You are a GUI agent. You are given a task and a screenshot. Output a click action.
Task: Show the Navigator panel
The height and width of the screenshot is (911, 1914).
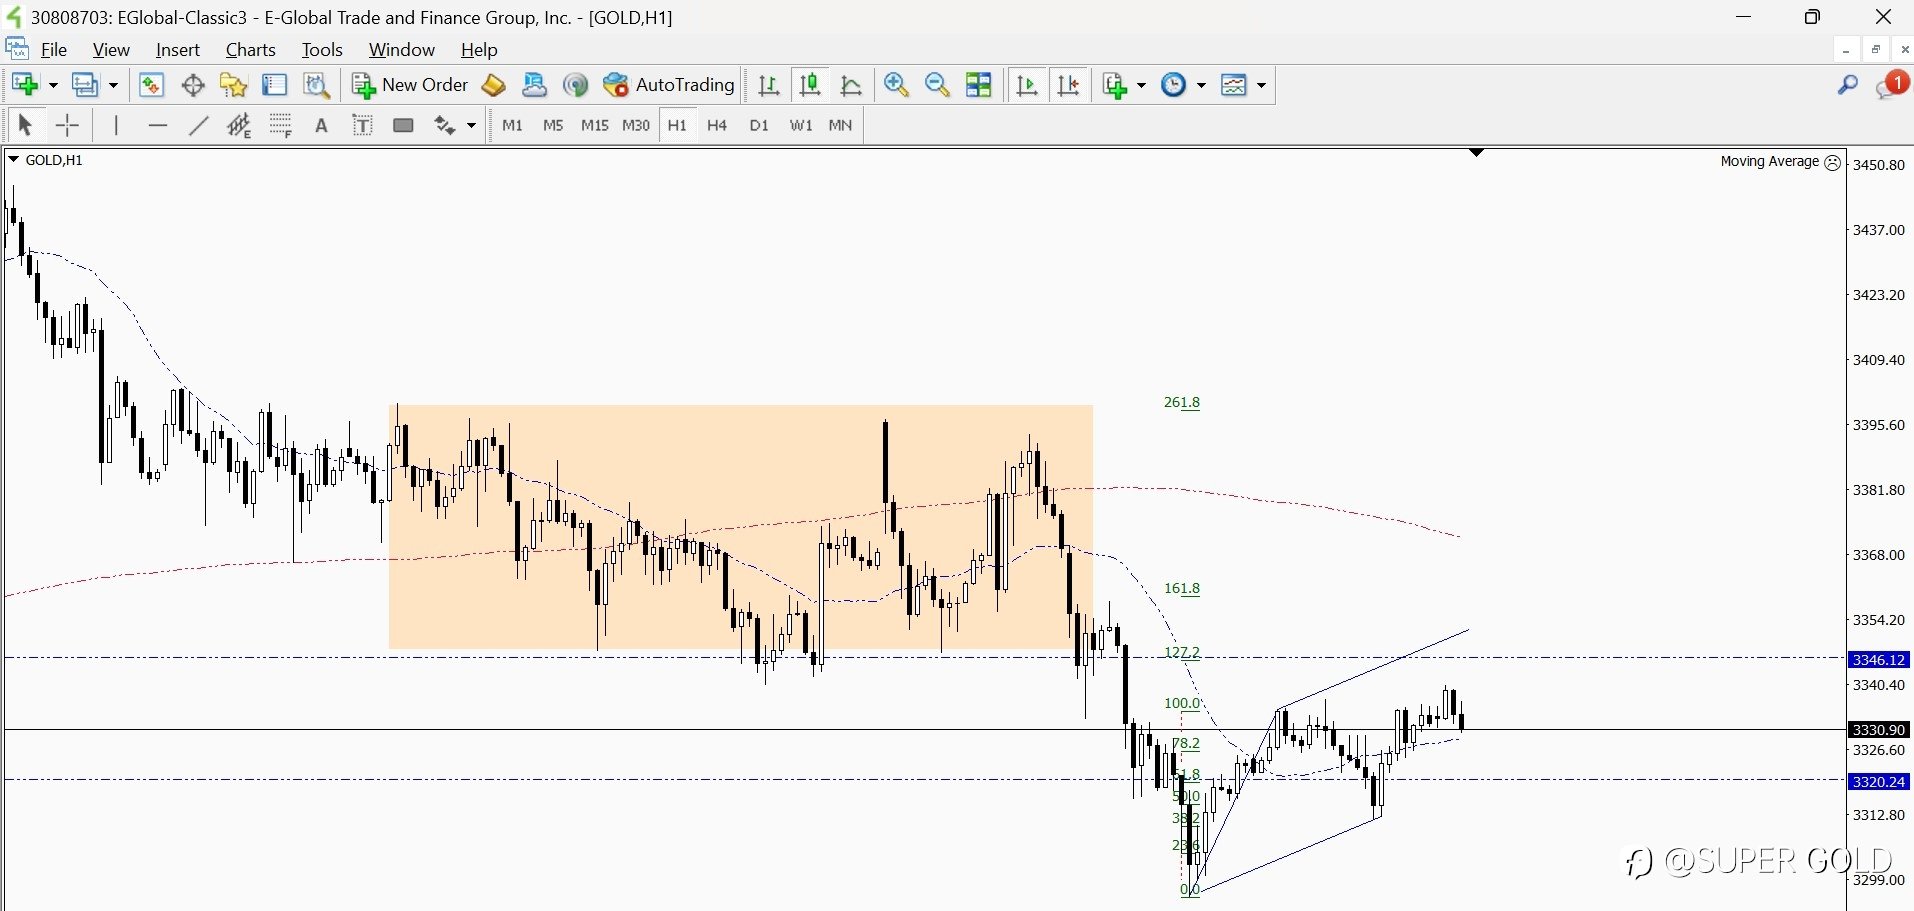tap(234, 85)
